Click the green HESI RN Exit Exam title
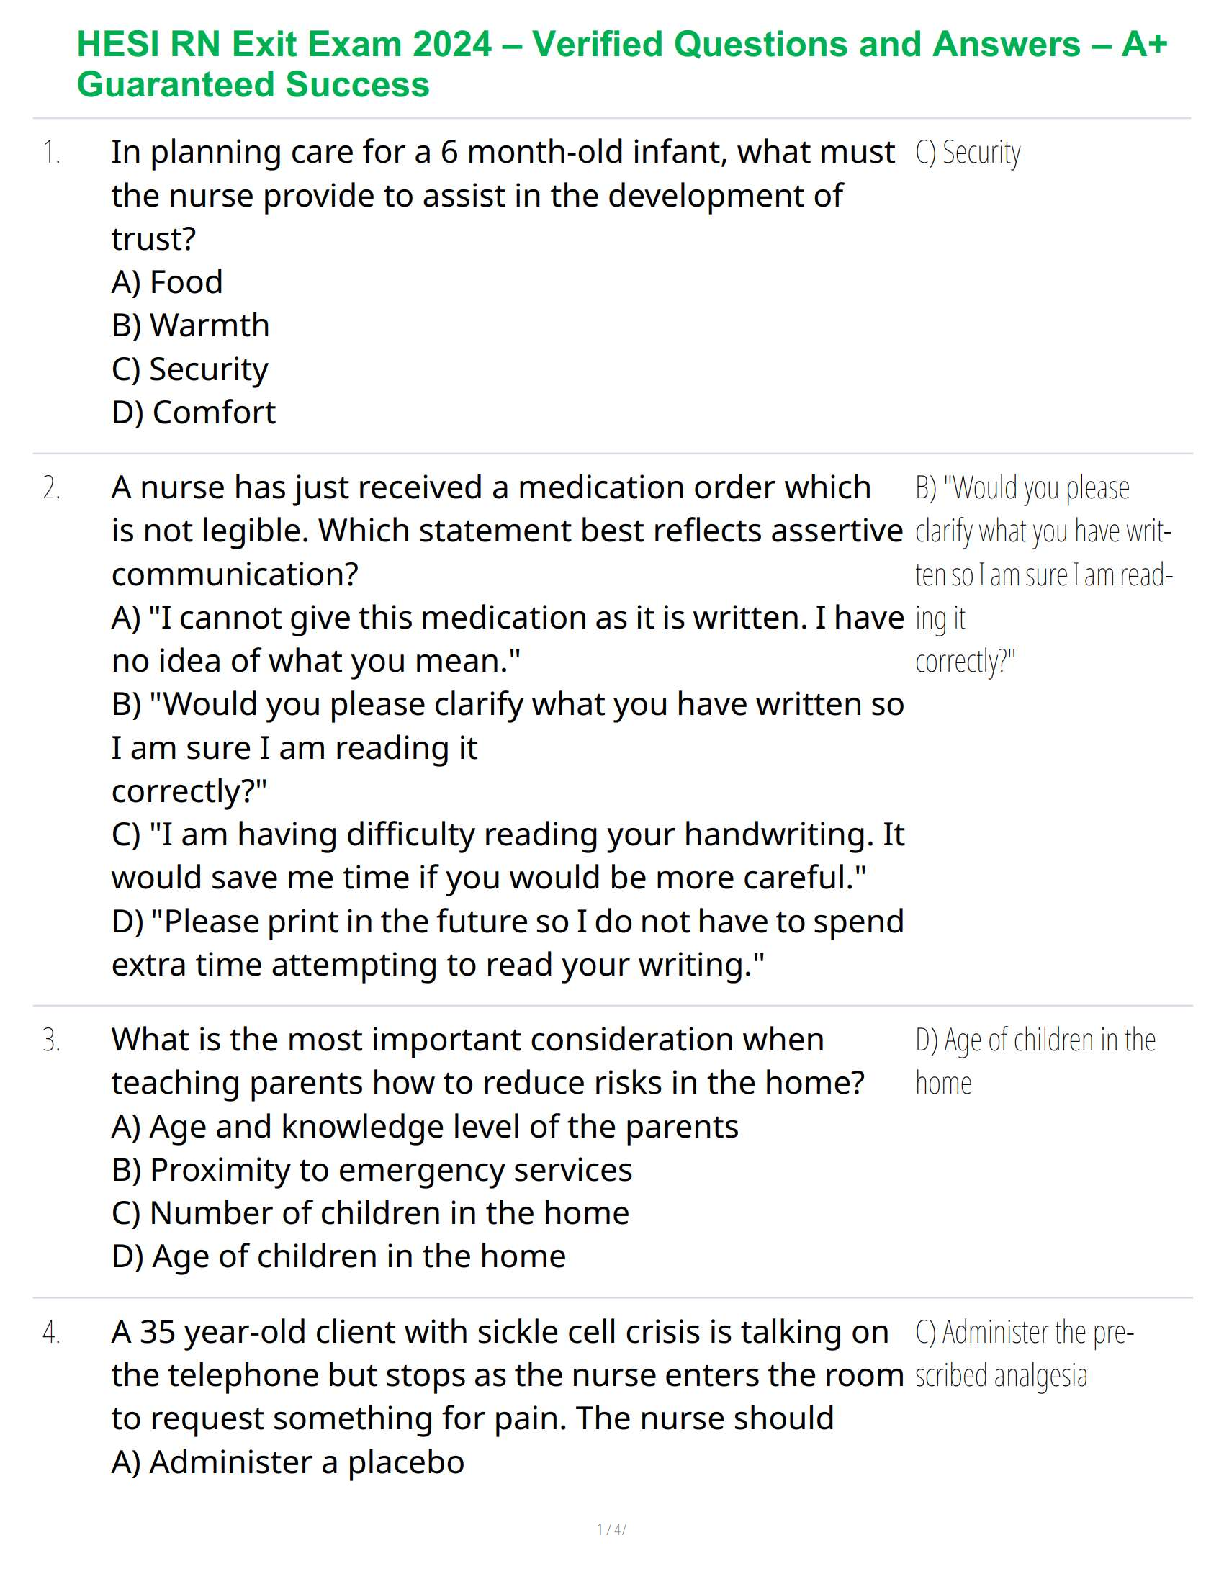The height and width of the screenshot is (1584, 1224). pyautogui.click(x=621, y=64)
